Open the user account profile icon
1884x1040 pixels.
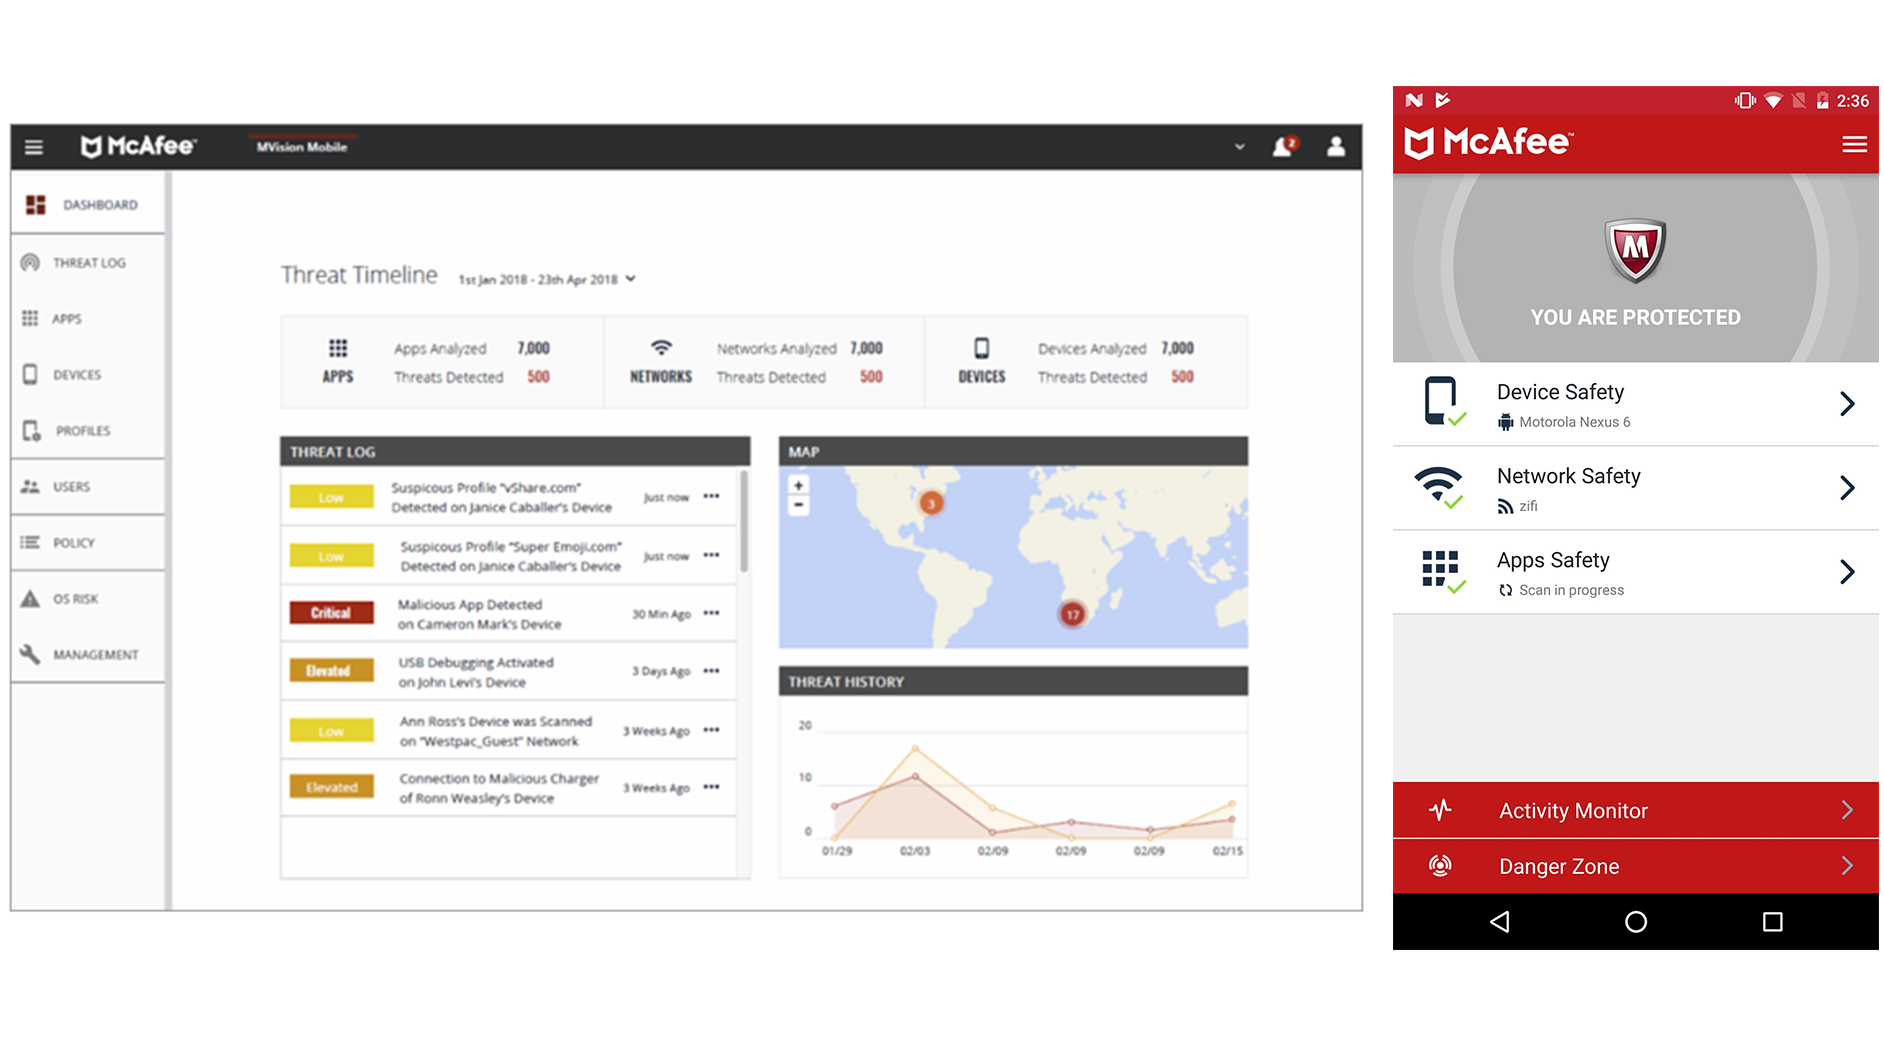pyautogui.click(x=1336, y=147)
